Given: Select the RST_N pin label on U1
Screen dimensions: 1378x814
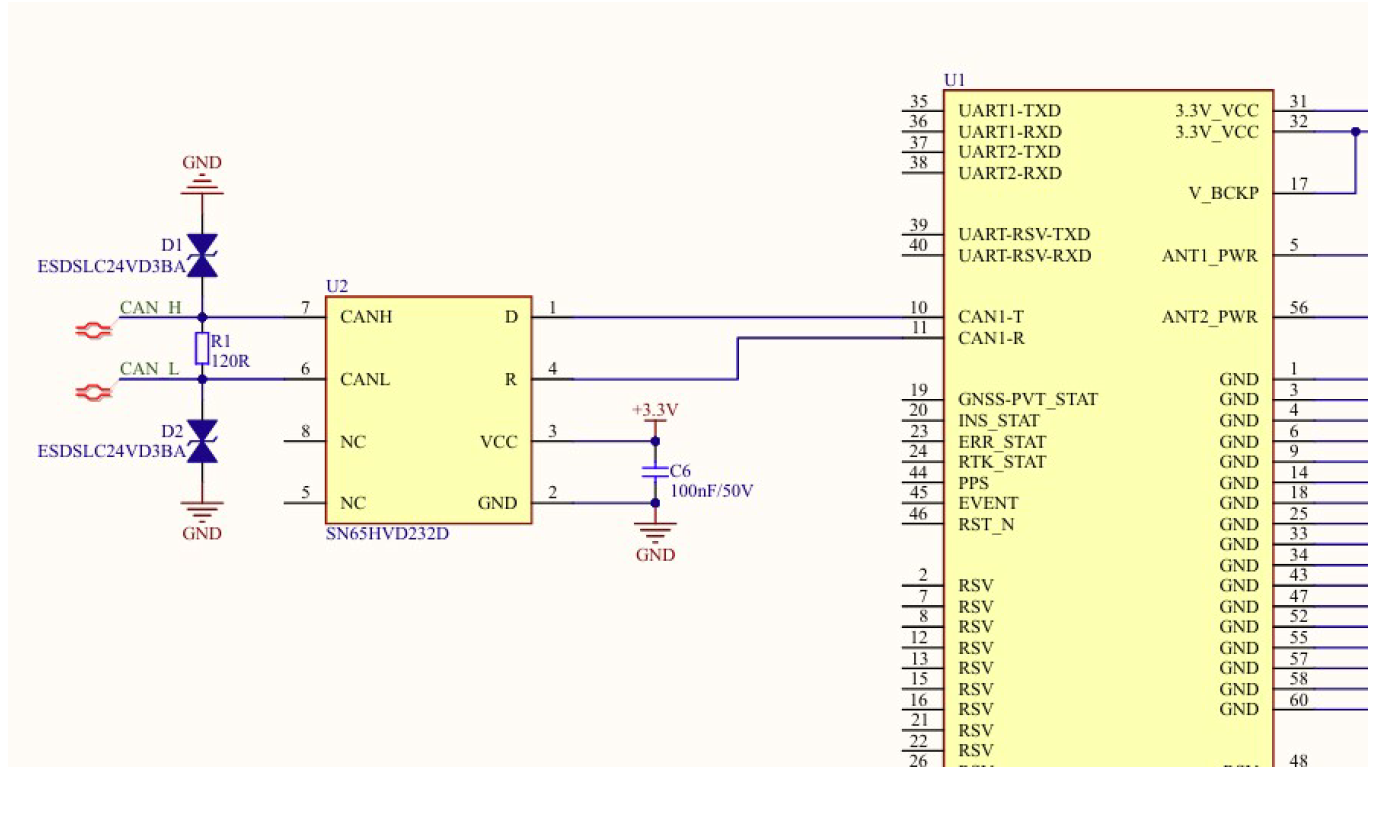Looking at the screenshot, I should pyautogui.click(x=986, y=524).
